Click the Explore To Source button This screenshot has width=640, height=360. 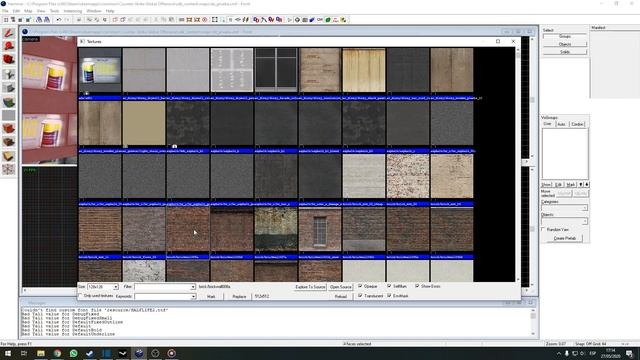(310, 287)
